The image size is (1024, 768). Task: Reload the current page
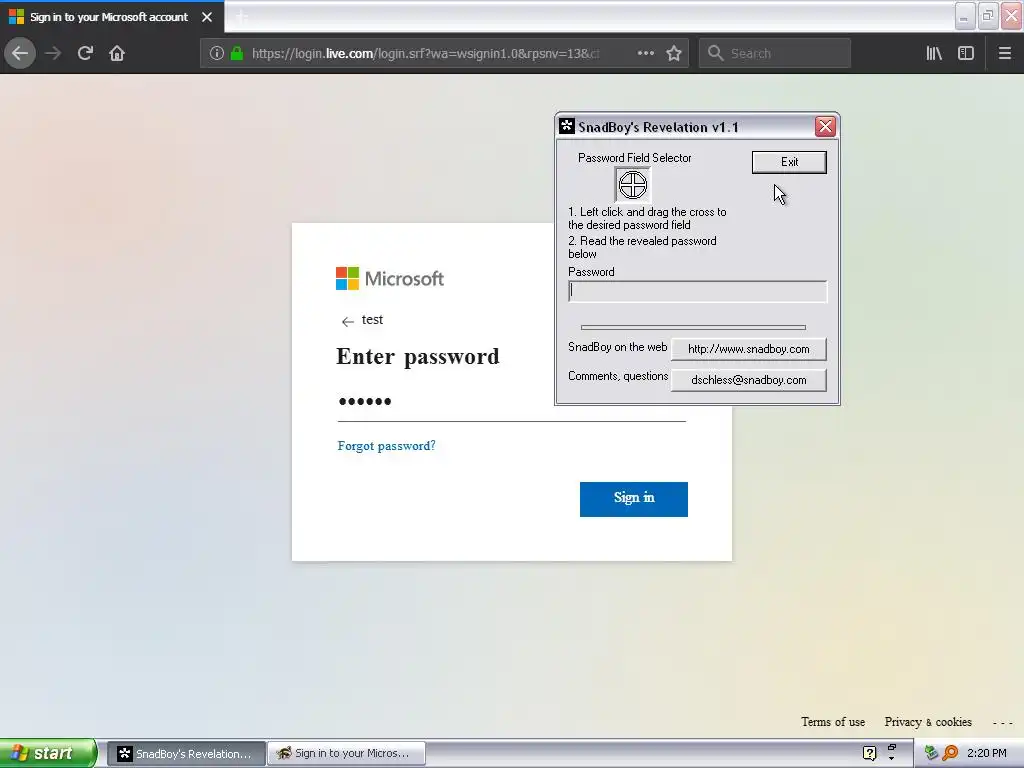click(85, 53)
